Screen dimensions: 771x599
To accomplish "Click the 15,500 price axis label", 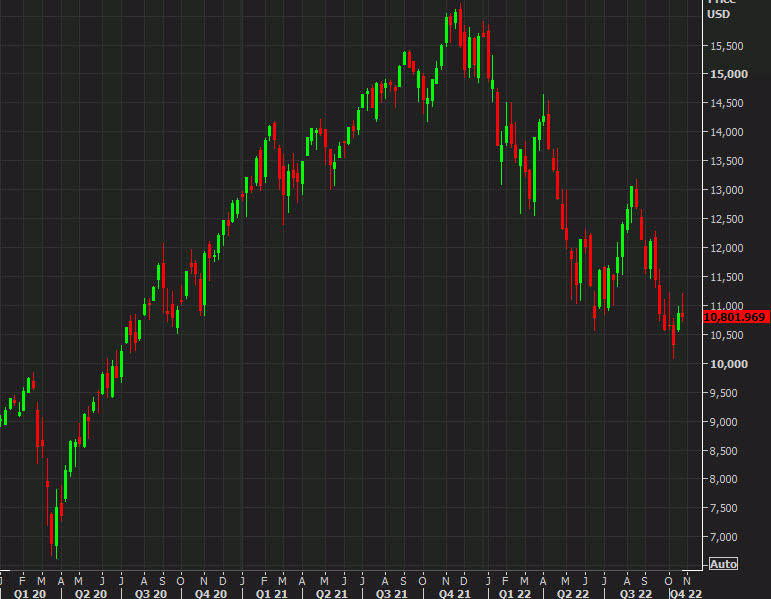I will 726,46.
